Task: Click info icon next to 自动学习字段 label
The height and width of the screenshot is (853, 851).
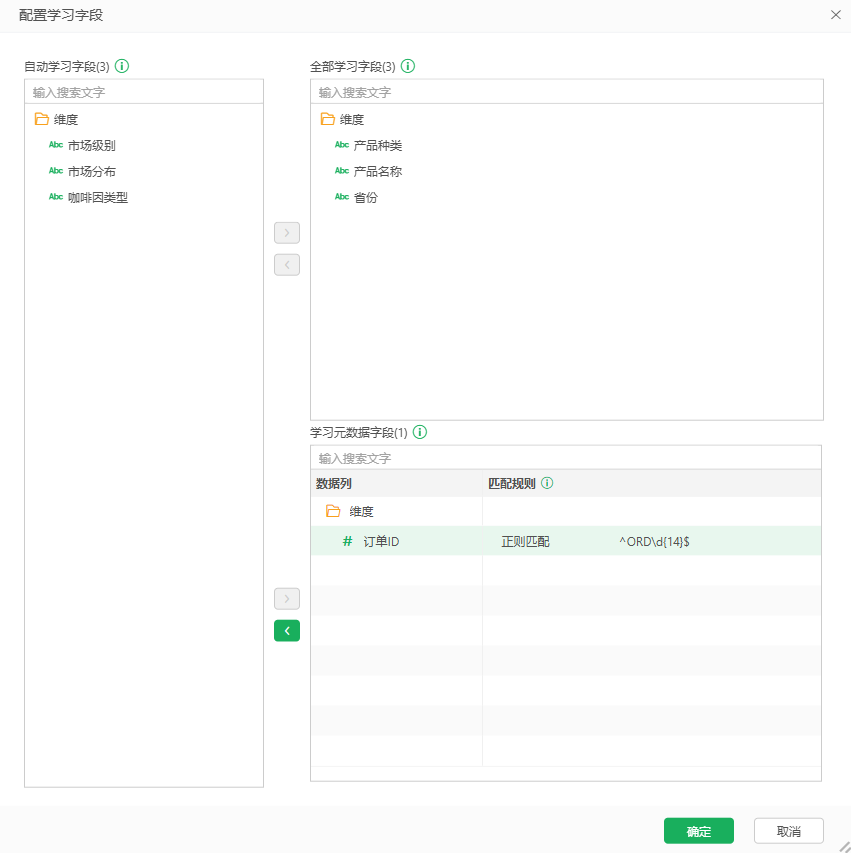Action: tap(122, 67)
